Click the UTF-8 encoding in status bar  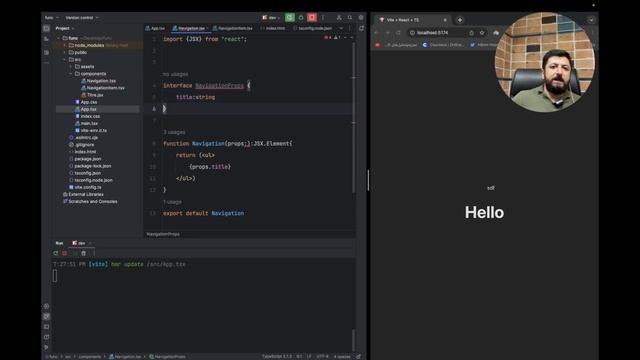[x=322, y=356]
